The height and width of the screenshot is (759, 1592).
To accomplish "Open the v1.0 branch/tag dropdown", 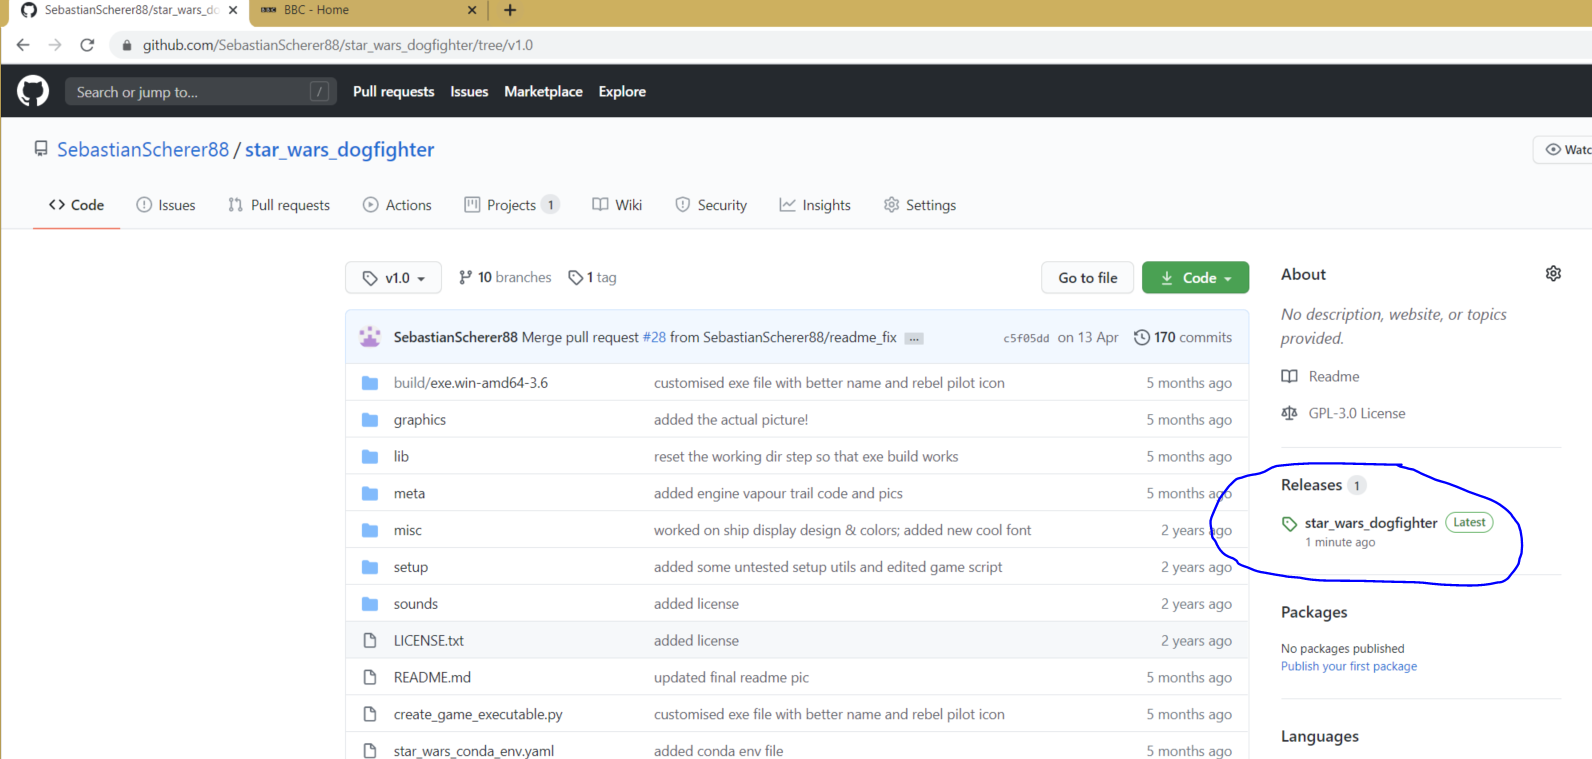I will pos(394,278).
